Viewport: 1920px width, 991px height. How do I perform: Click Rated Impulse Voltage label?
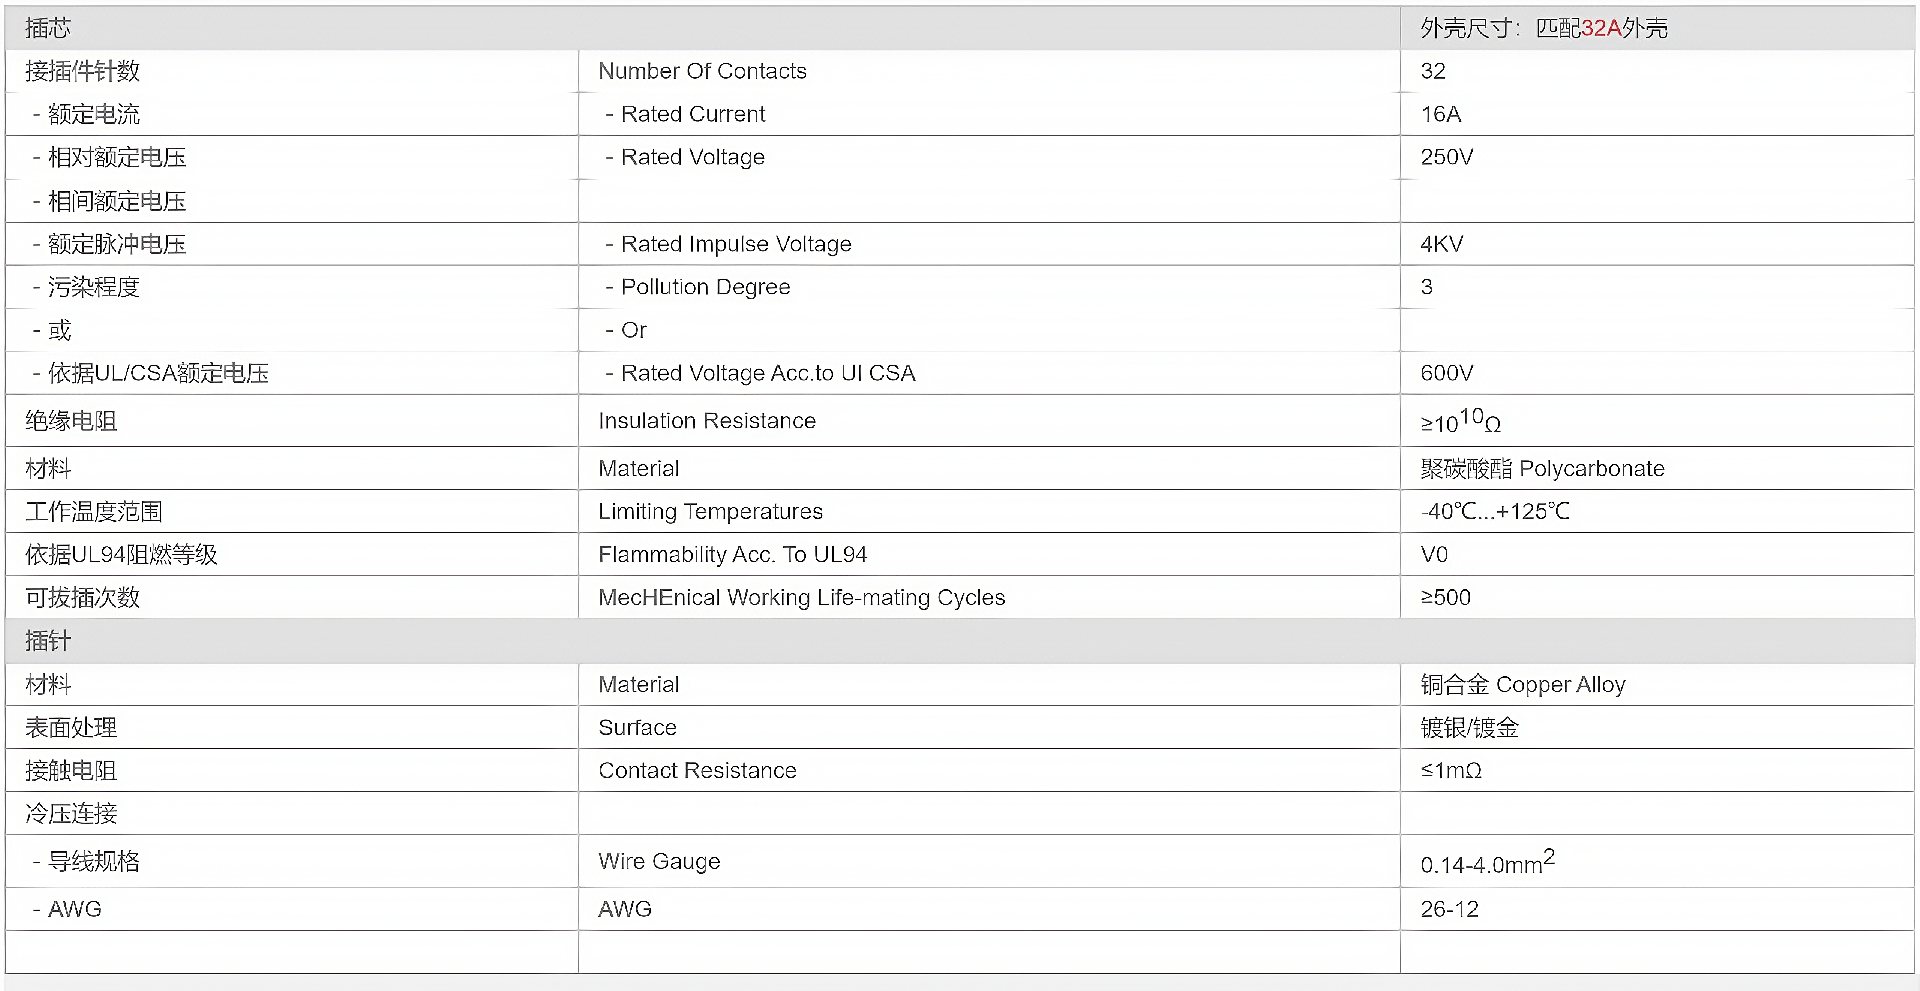[736, 244]
